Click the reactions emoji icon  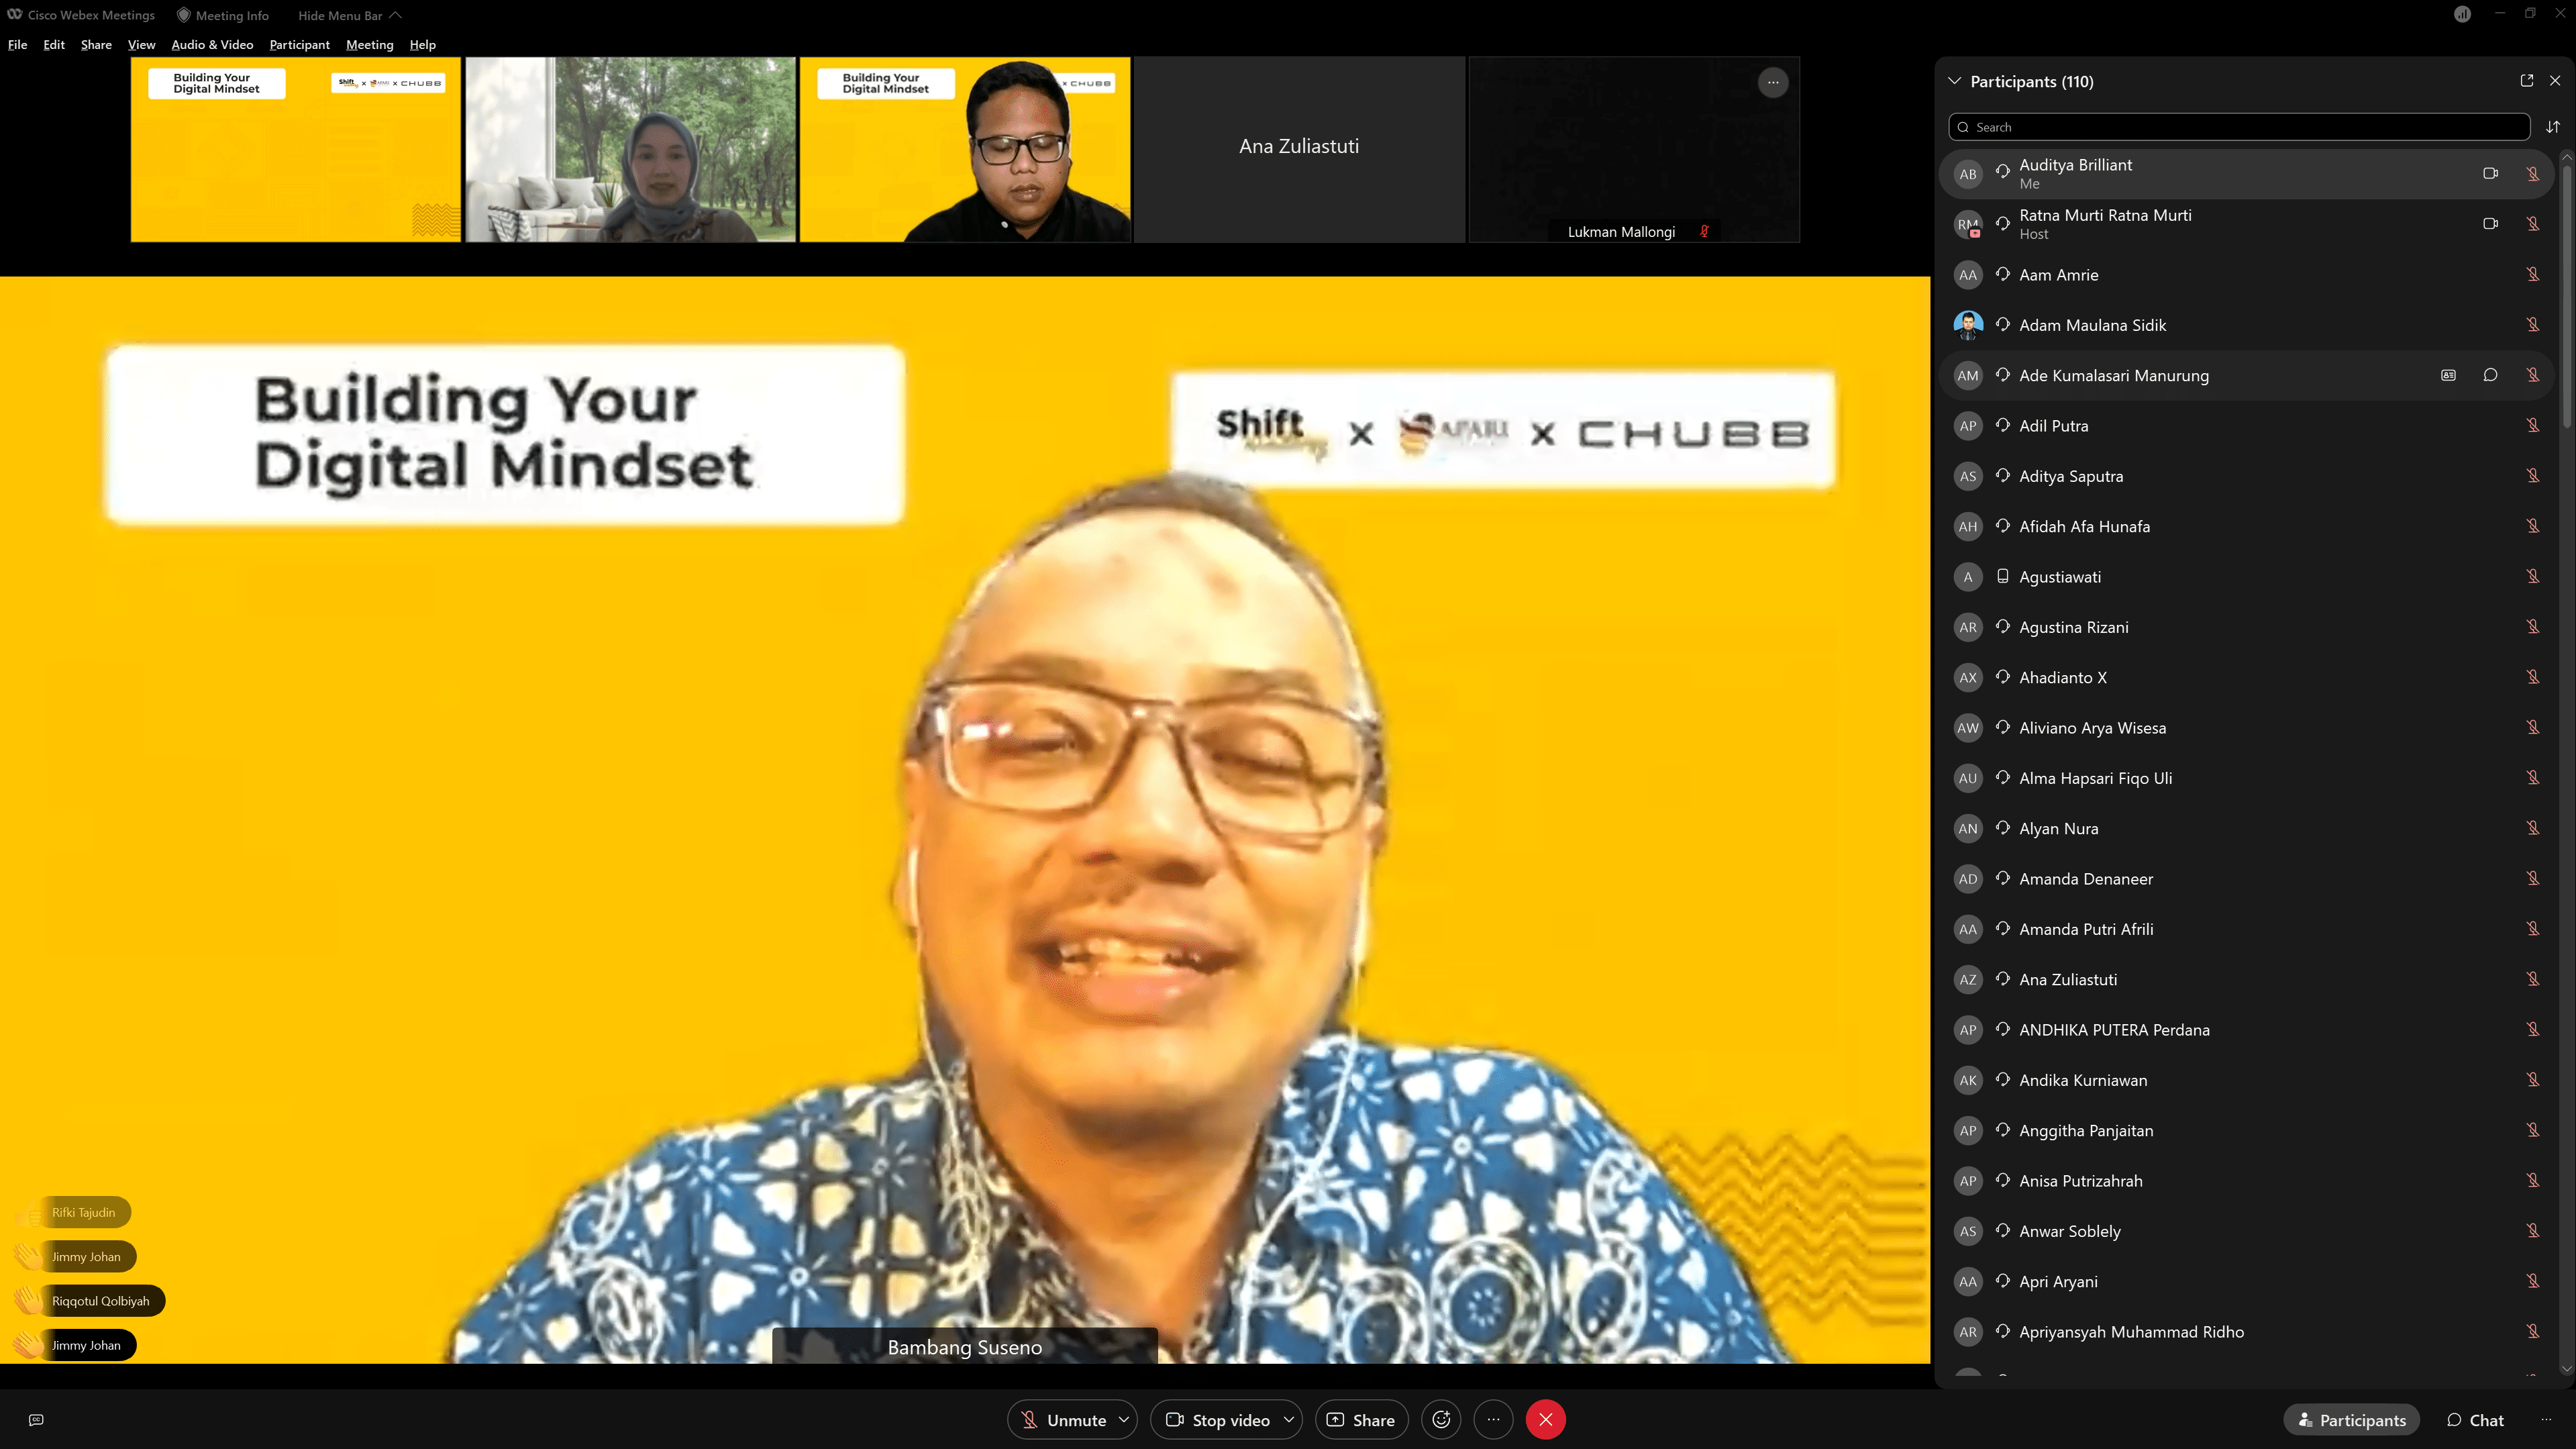click(x=1441, y=1420)
